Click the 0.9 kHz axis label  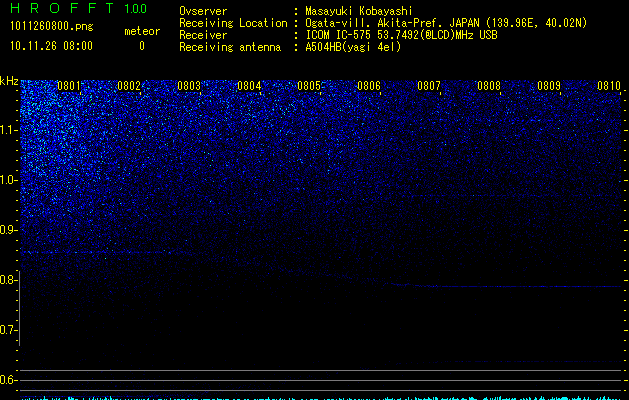9,230
